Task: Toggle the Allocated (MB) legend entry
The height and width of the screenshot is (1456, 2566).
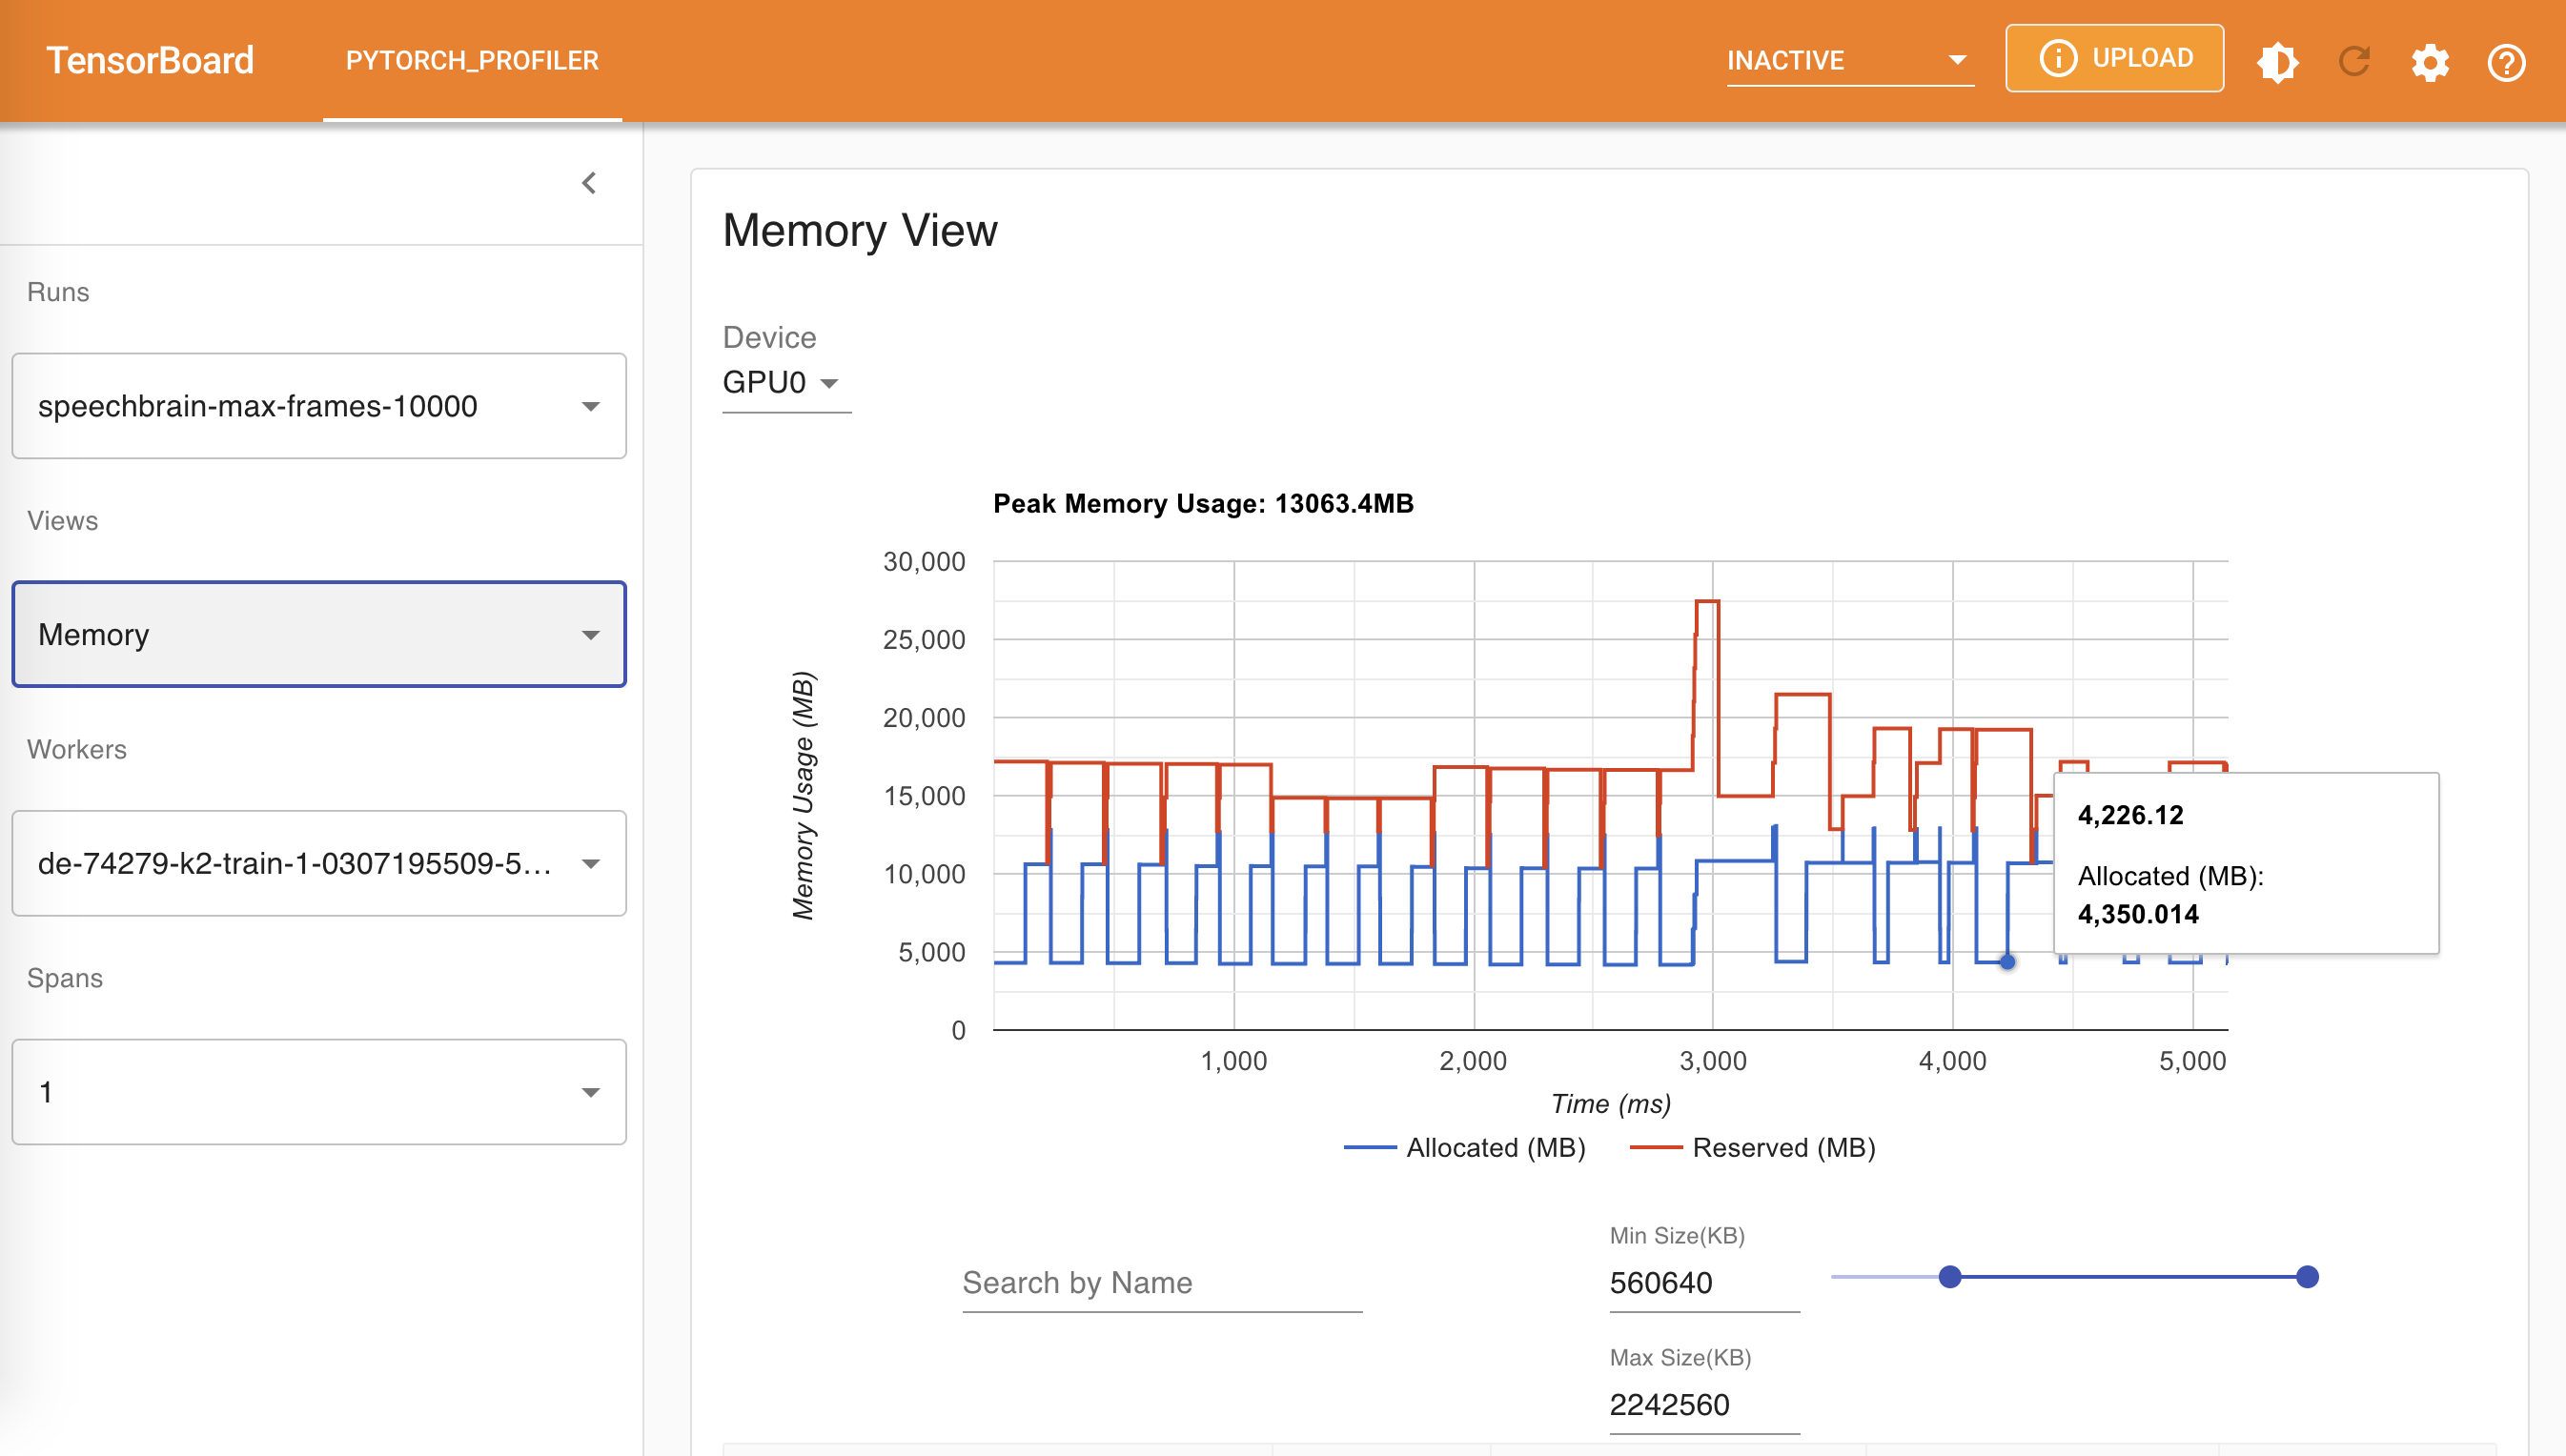Action: click(x=1465, y=1147)
